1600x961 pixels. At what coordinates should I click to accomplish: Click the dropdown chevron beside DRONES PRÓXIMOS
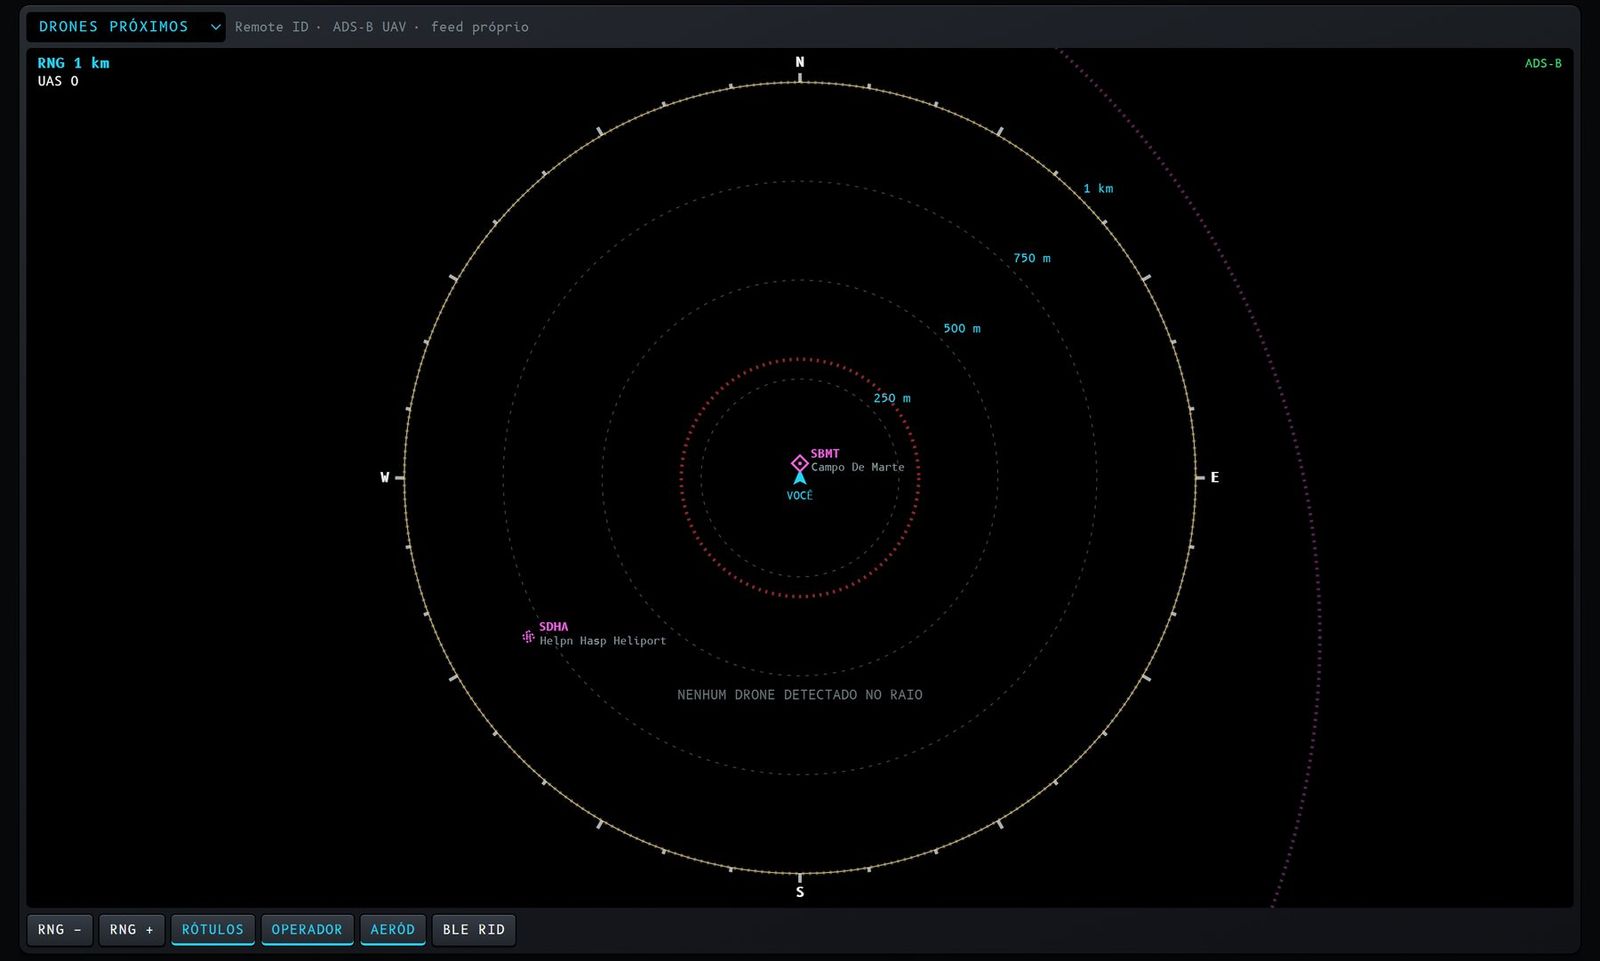click(215, 27)
